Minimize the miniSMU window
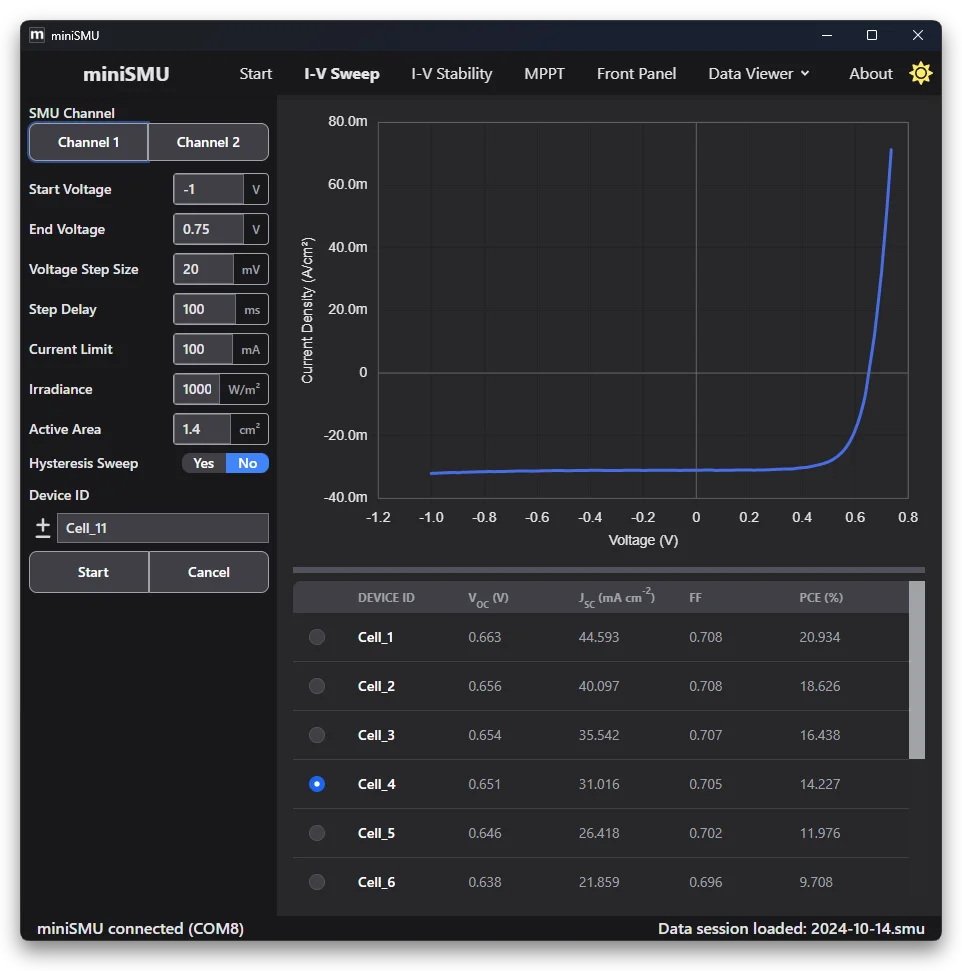The width and height of the screenshot is (962, 971). 826,35
